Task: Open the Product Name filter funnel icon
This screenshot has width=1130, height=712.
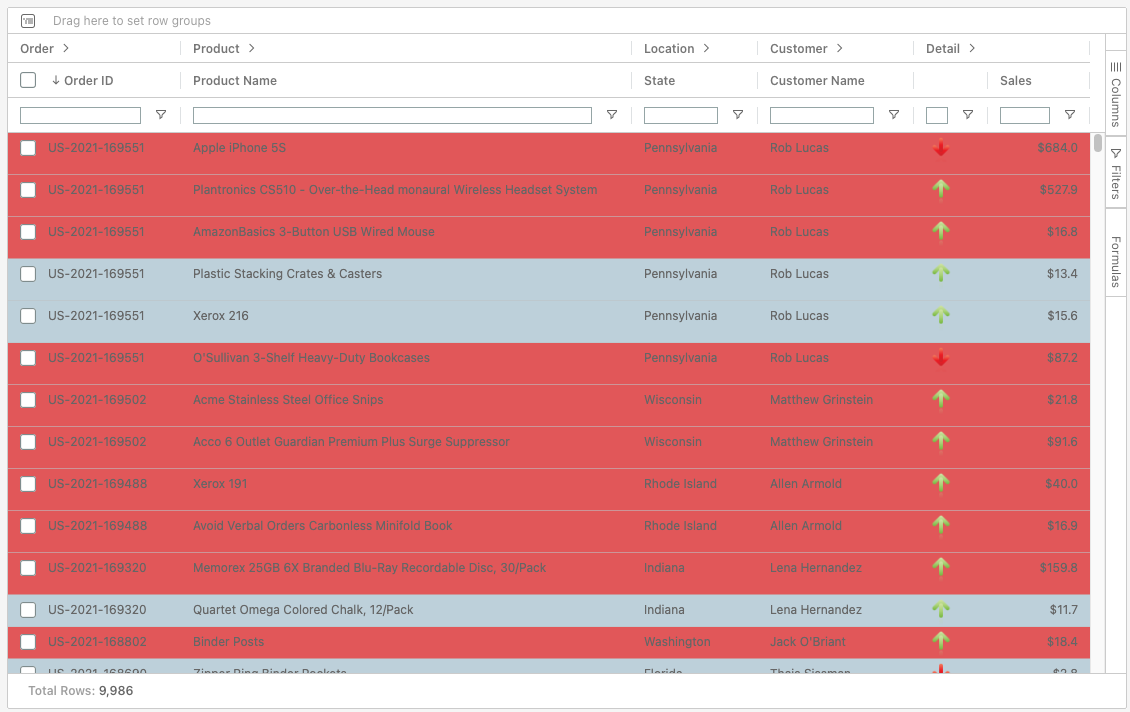Action: point(612,115)
